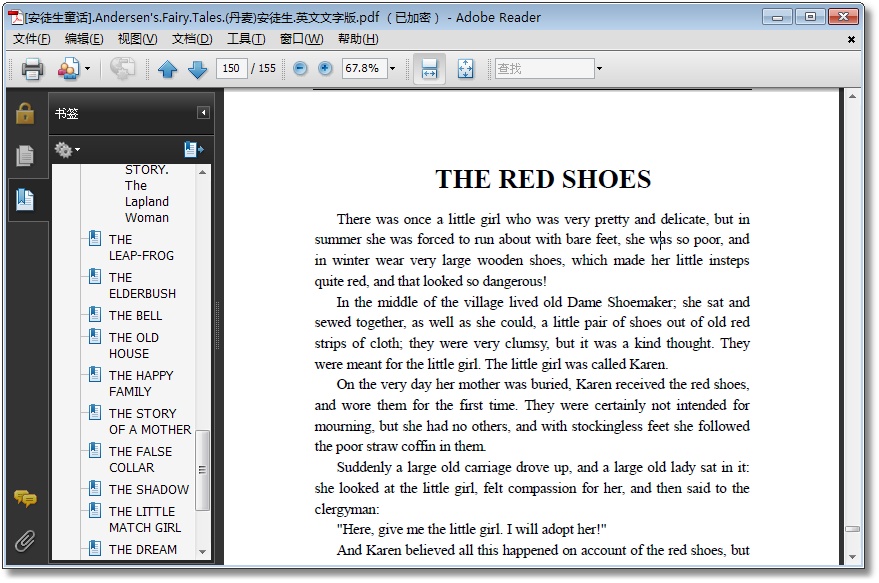Zoom out with the minus button
879x583 pixels.
click(x=300, y=68)
